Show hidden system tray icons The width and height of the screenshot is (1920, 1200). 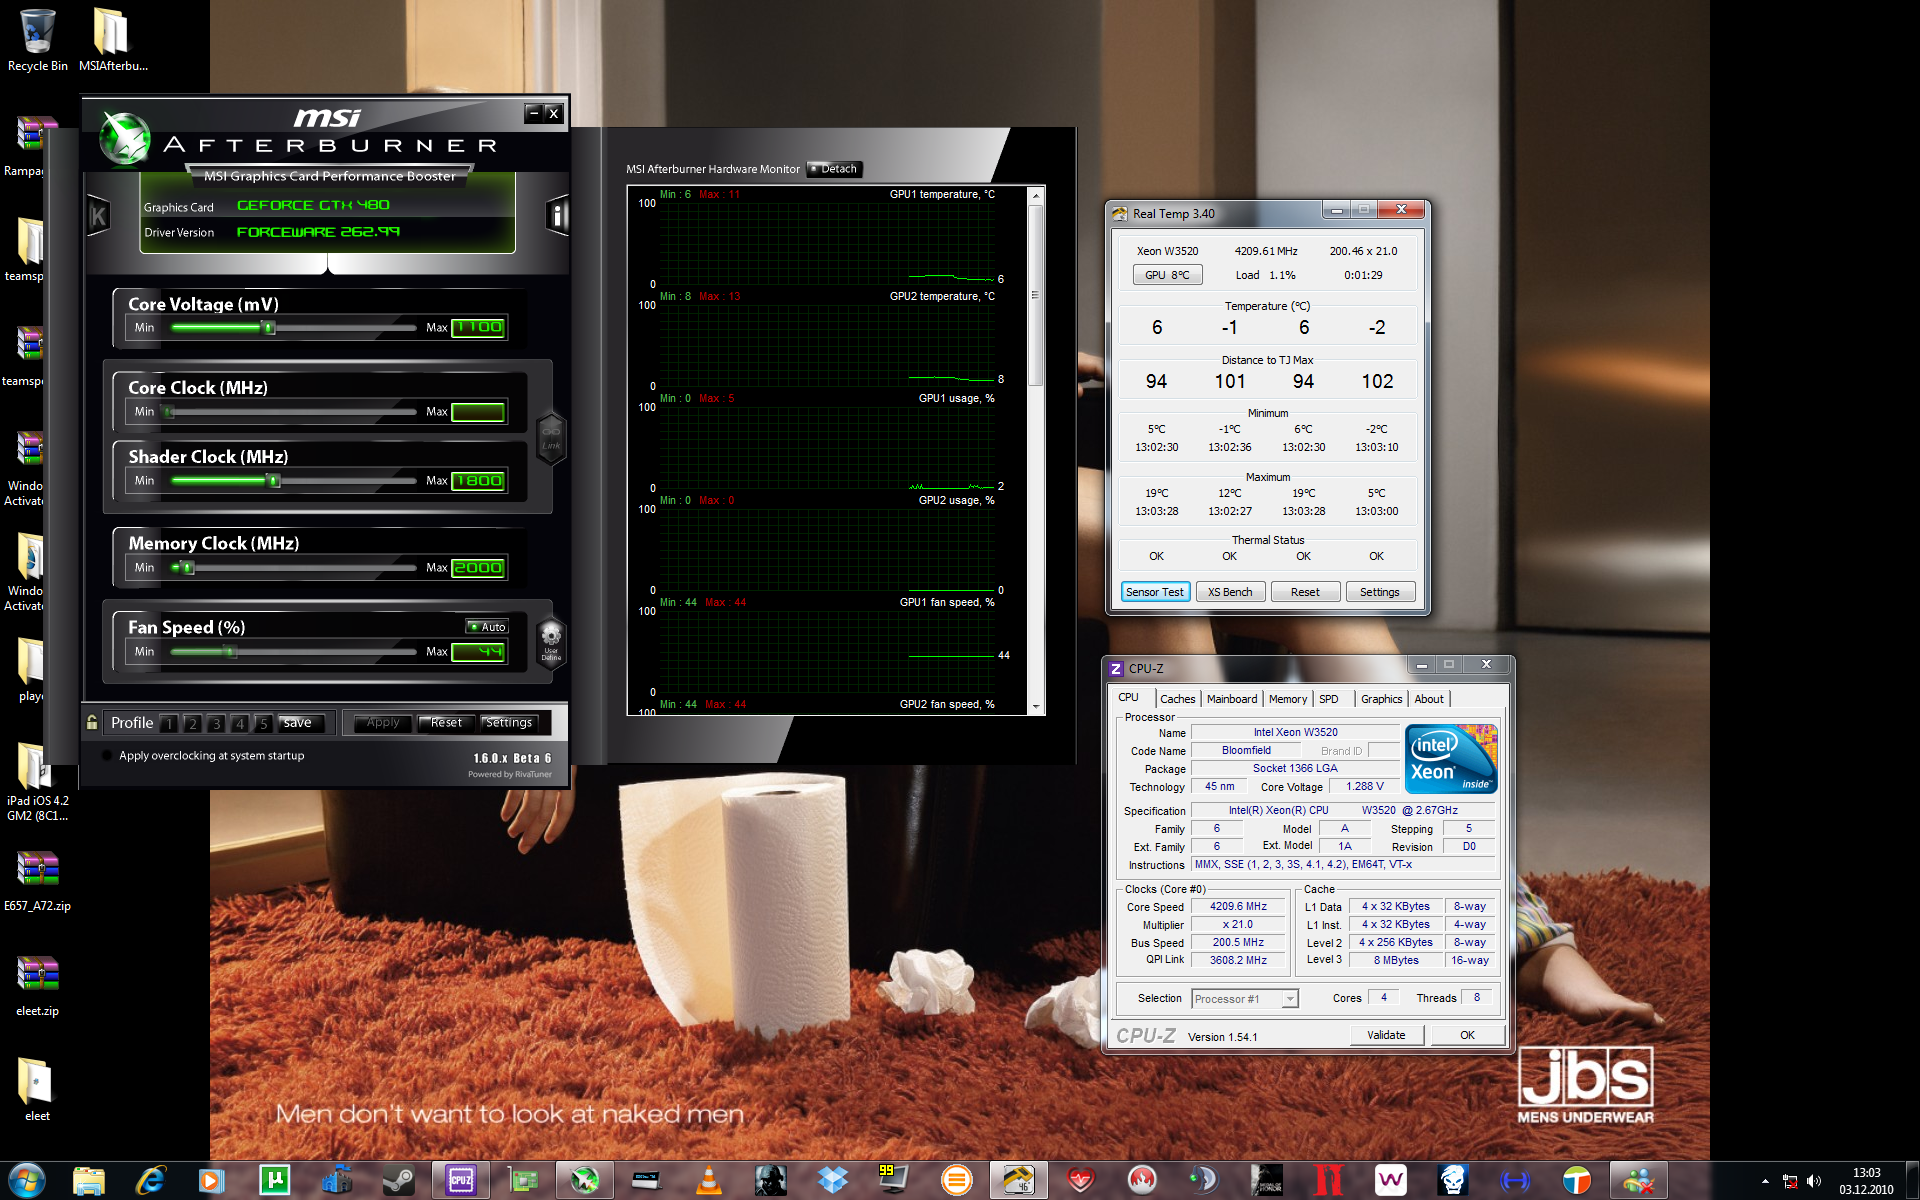click(x=1765, y=1181)
